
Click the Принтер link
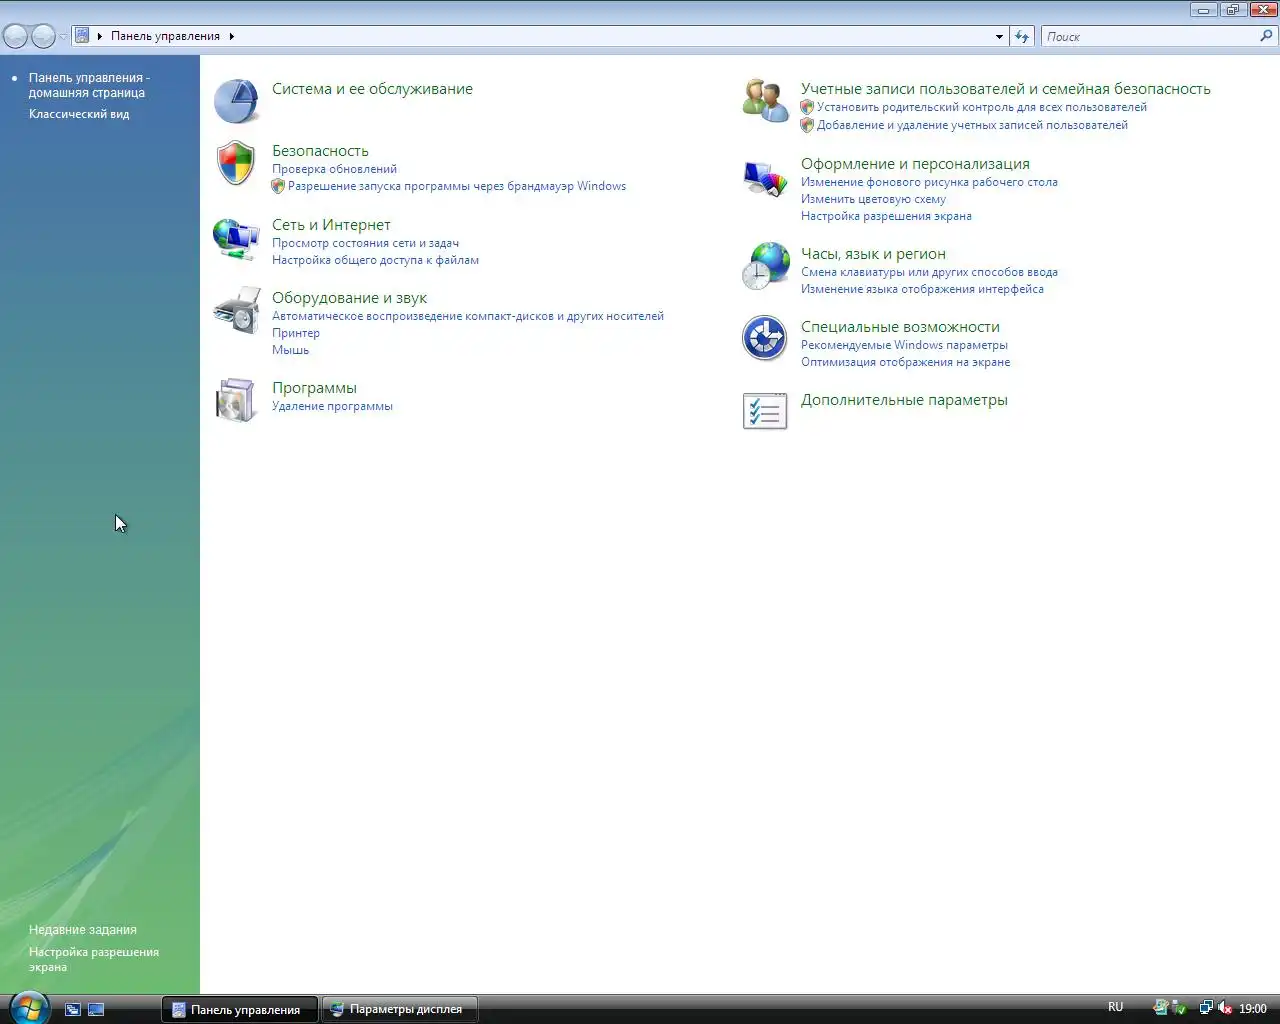(296, 333)
